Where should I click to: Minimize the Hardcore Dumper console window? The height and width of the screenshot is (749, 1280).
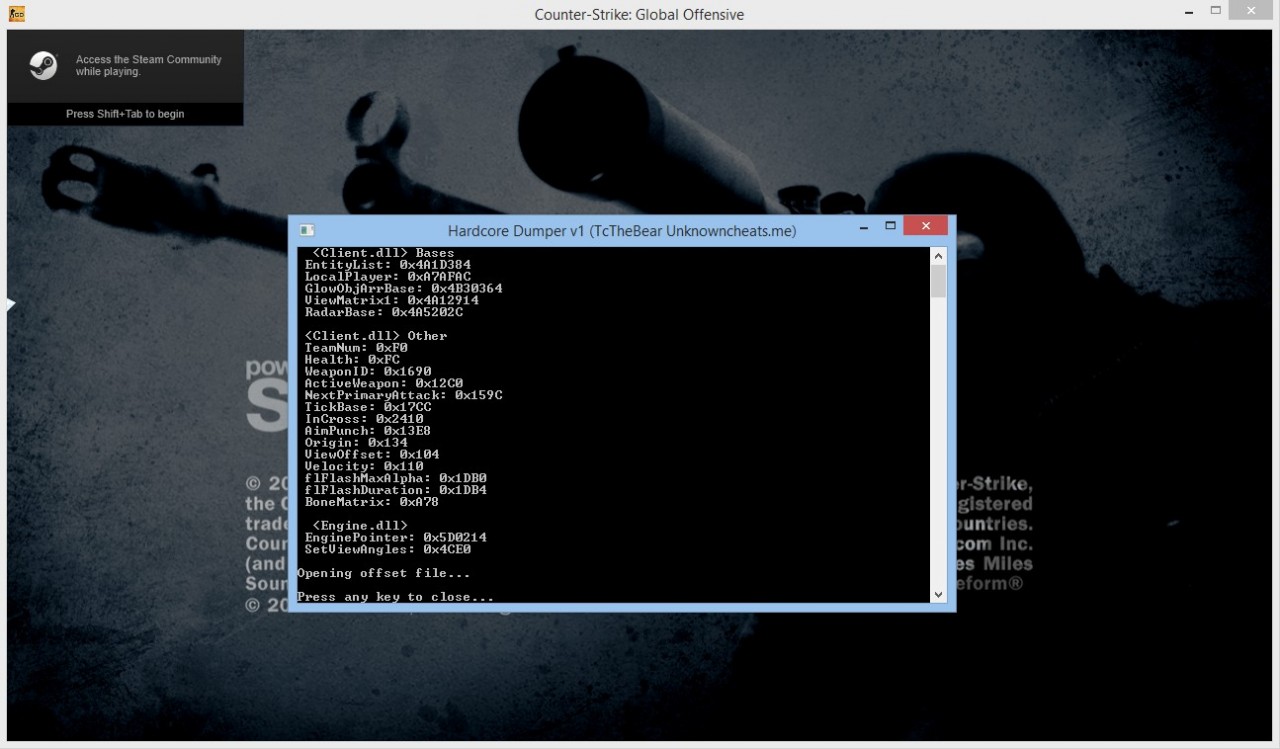(862, 227)
